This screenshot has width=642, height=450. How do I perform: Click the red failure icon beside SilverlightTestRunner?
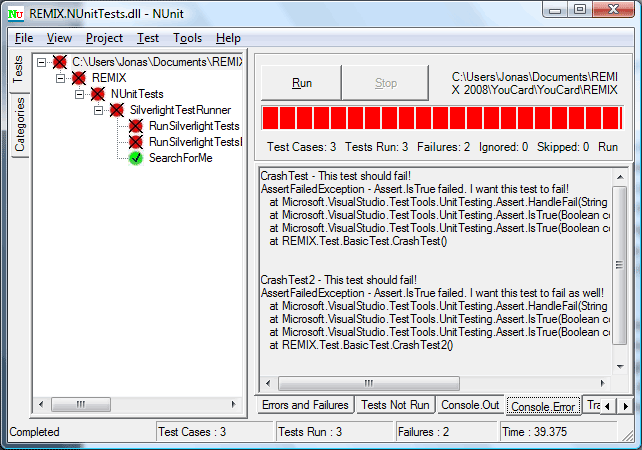pyautogui.click(x=117, y=110)
